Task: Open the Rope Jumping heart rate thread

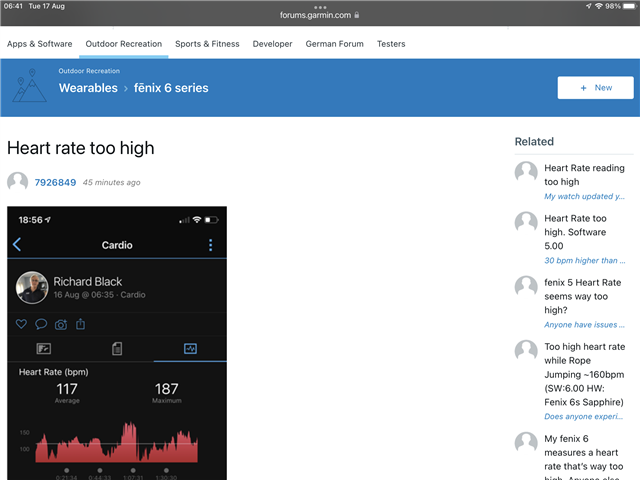Action: click(584, 374)
